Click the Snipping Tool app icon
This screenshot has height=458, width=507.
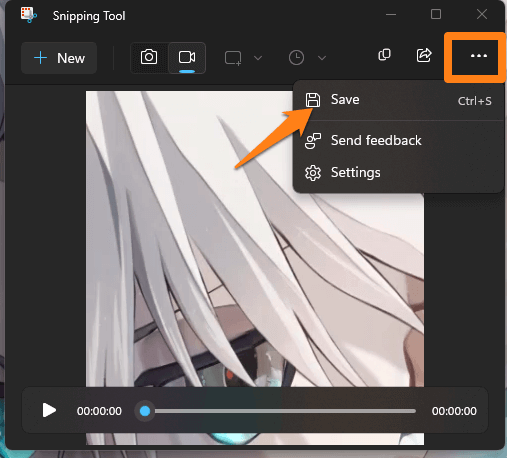click(x=29, y=15)
